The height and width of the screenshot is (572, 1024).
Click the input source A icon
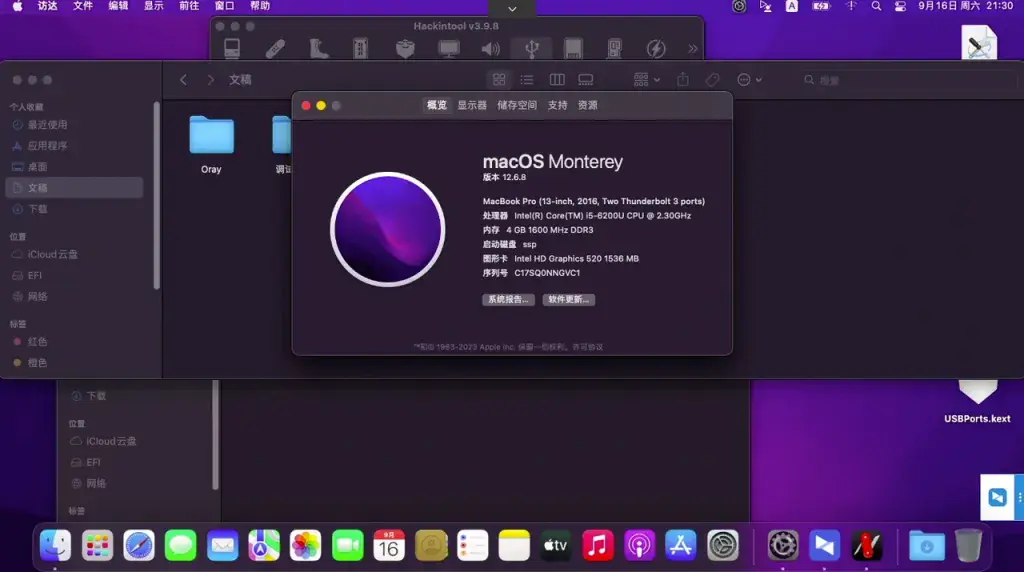tap(792, 6)
